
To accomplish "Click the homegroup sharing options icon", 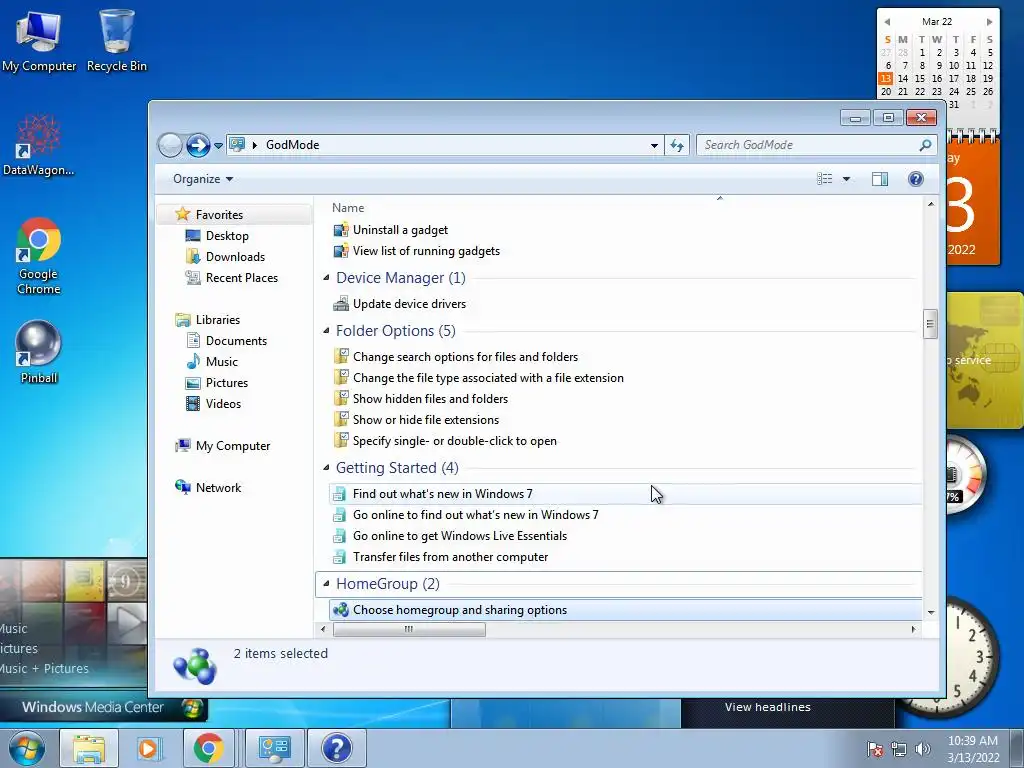I will point(341,610).
